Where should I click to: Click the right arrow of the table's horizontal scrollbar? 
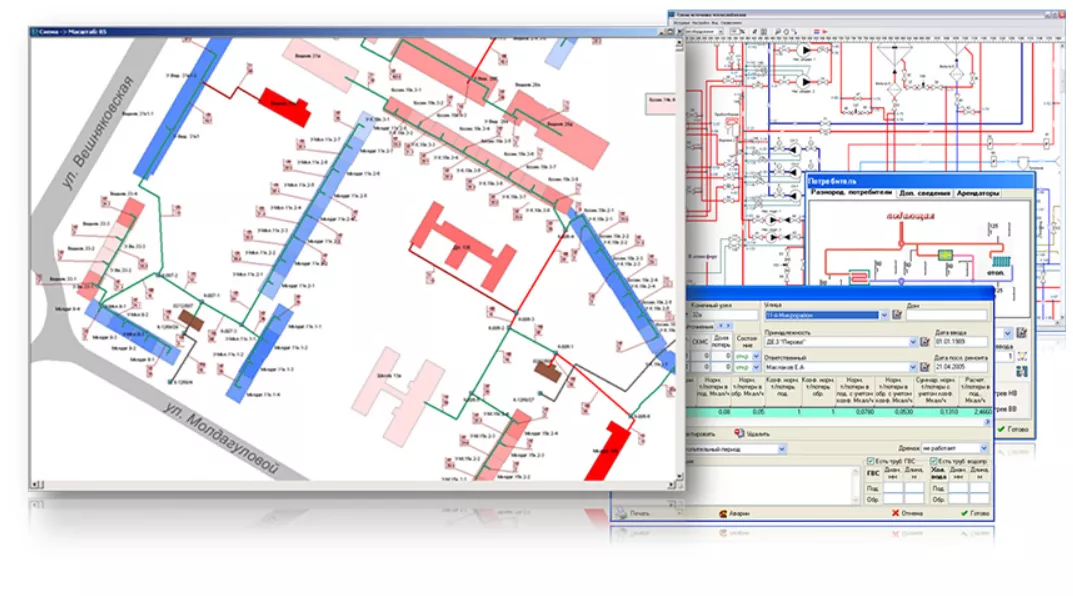[987, 422]
